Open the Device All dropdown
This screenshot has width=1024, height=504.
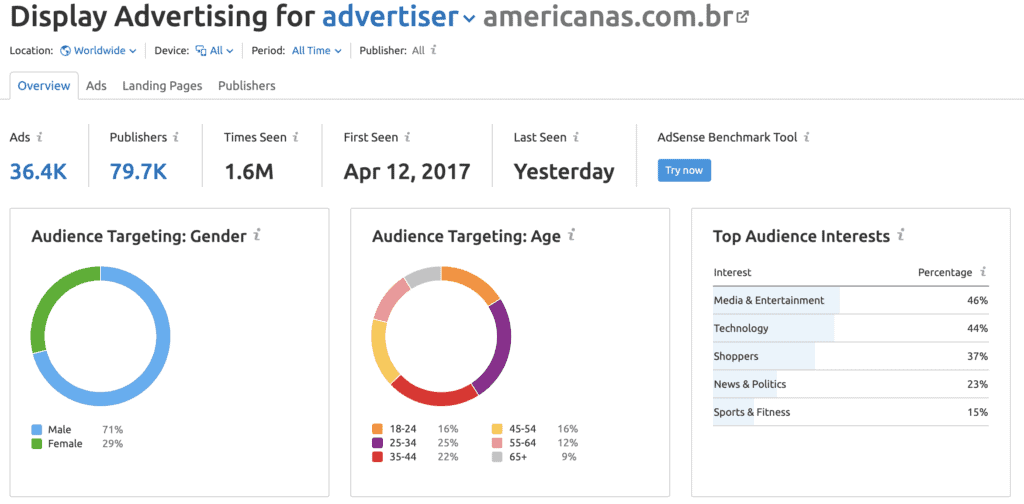214,50
